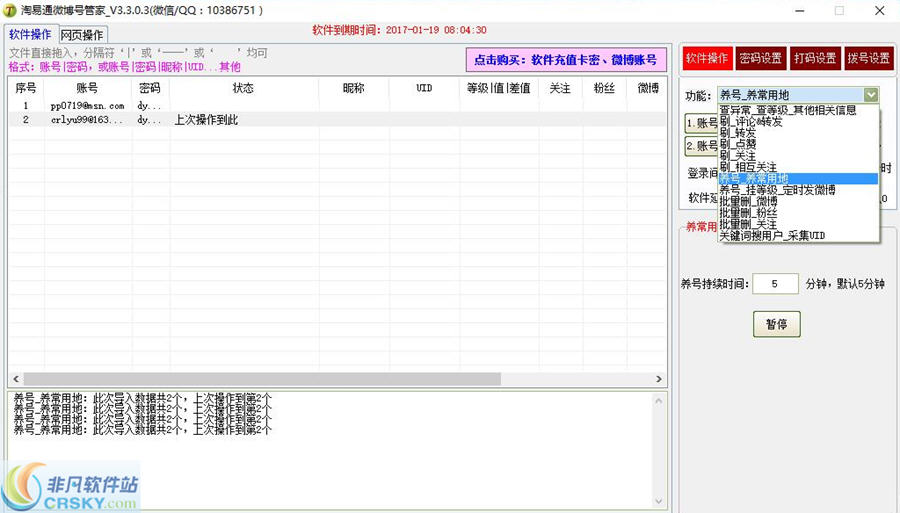
Task: Select 养号_挂等级_定时发微博 option
Action: point(798,190)
